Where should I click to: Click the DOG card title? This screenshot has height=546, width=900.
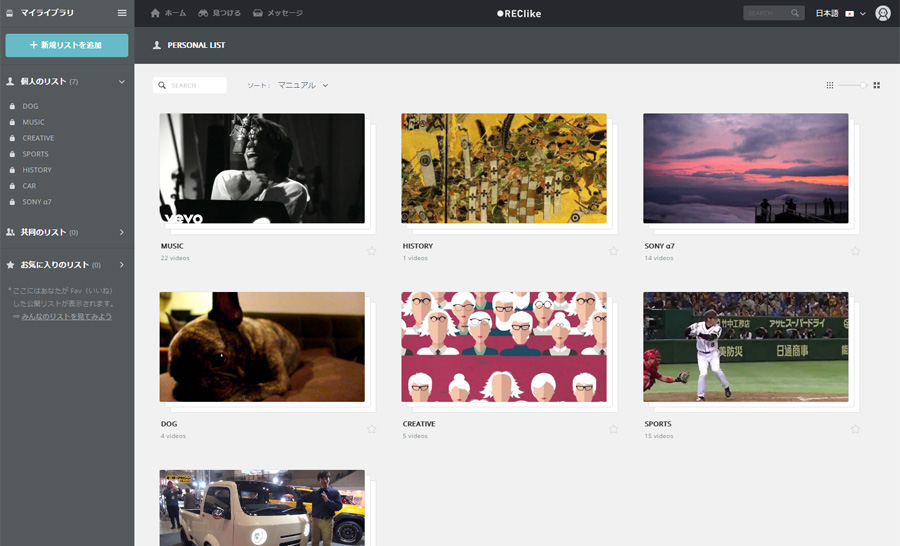coord(169,424)
